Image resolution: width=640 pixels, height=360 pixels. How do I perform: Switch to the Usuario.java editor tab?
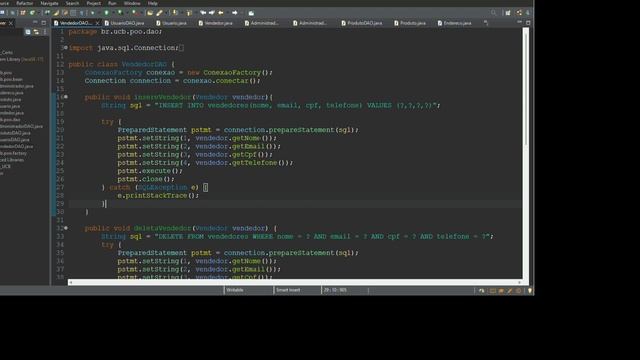pyautogui.click(x=171, y=23)
